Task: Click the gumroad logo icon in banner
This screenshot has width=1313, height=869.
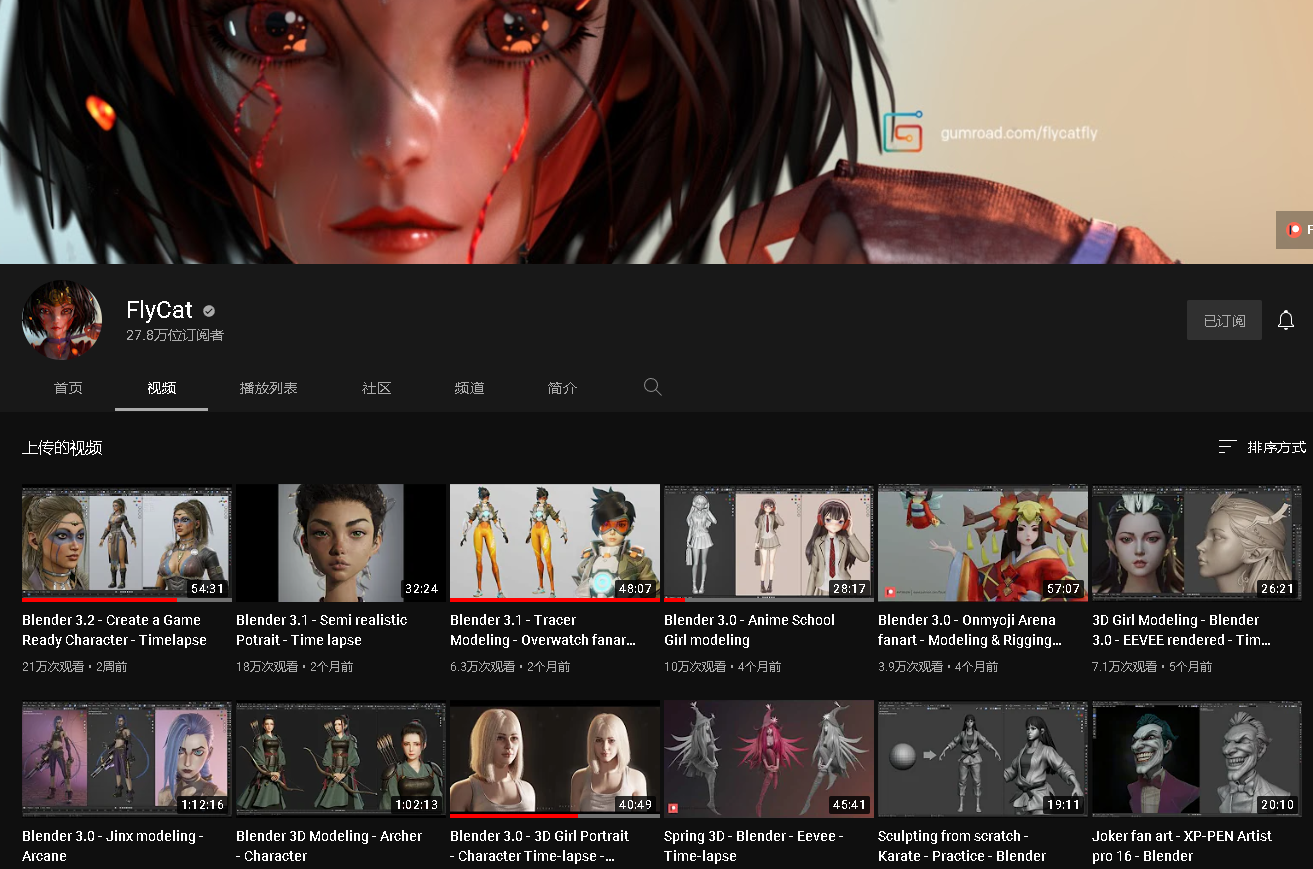Action: pos(902,133)
